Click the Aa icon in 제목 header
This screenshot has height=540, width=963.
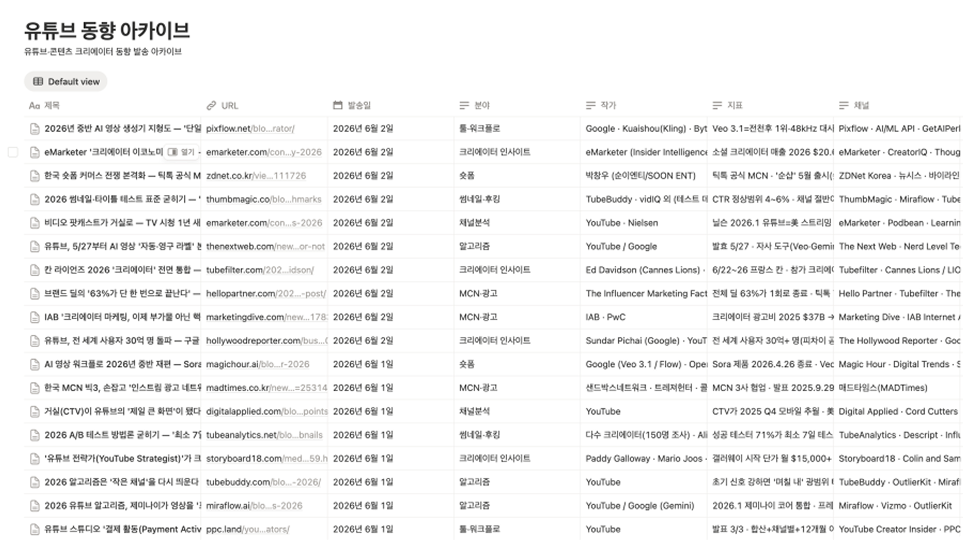click(34, 106)
